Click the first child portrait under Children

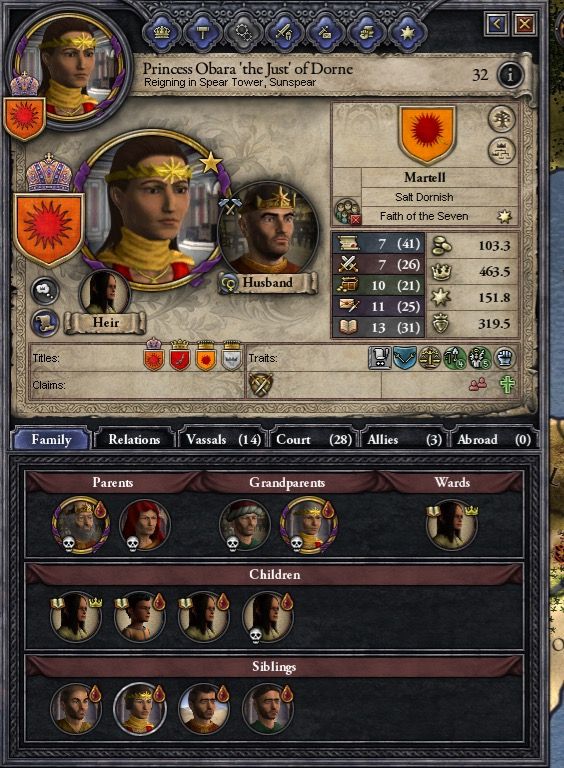click(76, 617)
